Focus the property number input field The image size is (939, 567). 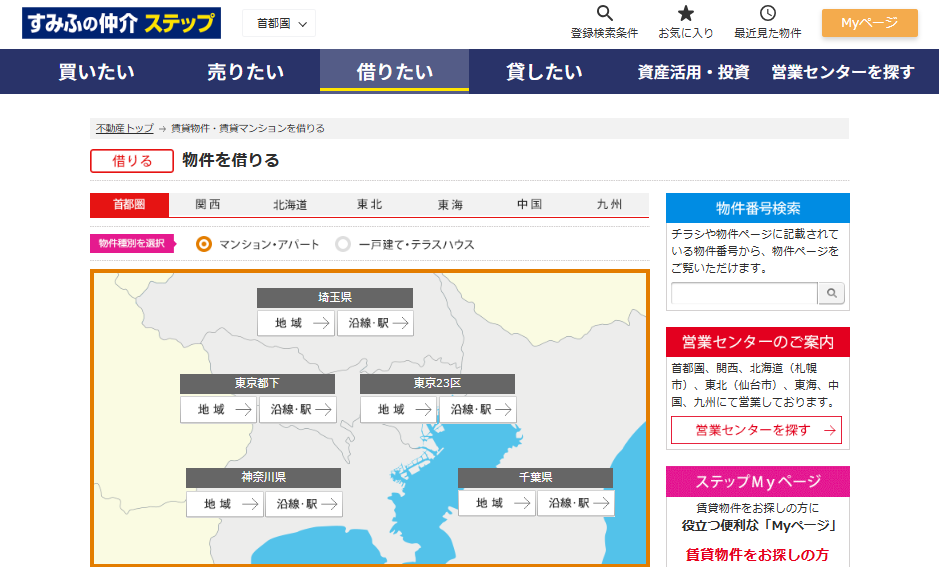point(744,293)
